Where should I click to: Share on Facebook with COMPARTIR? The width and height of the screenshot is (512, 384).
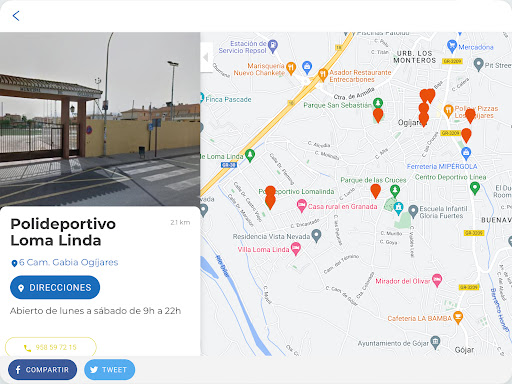42,370
